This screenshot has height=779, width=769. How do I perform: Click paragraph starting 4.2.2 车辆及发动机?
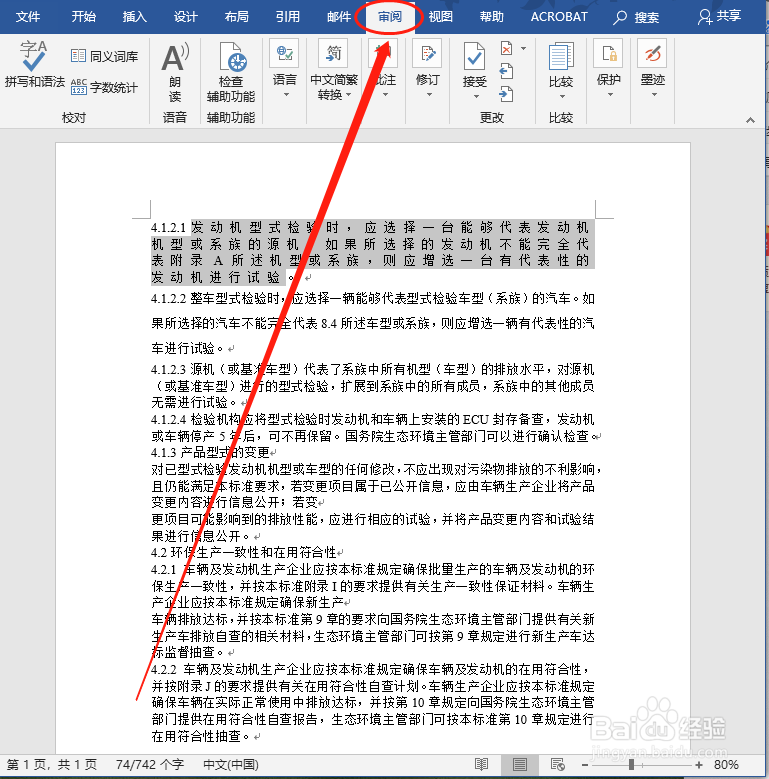click(x=373, y=702)
